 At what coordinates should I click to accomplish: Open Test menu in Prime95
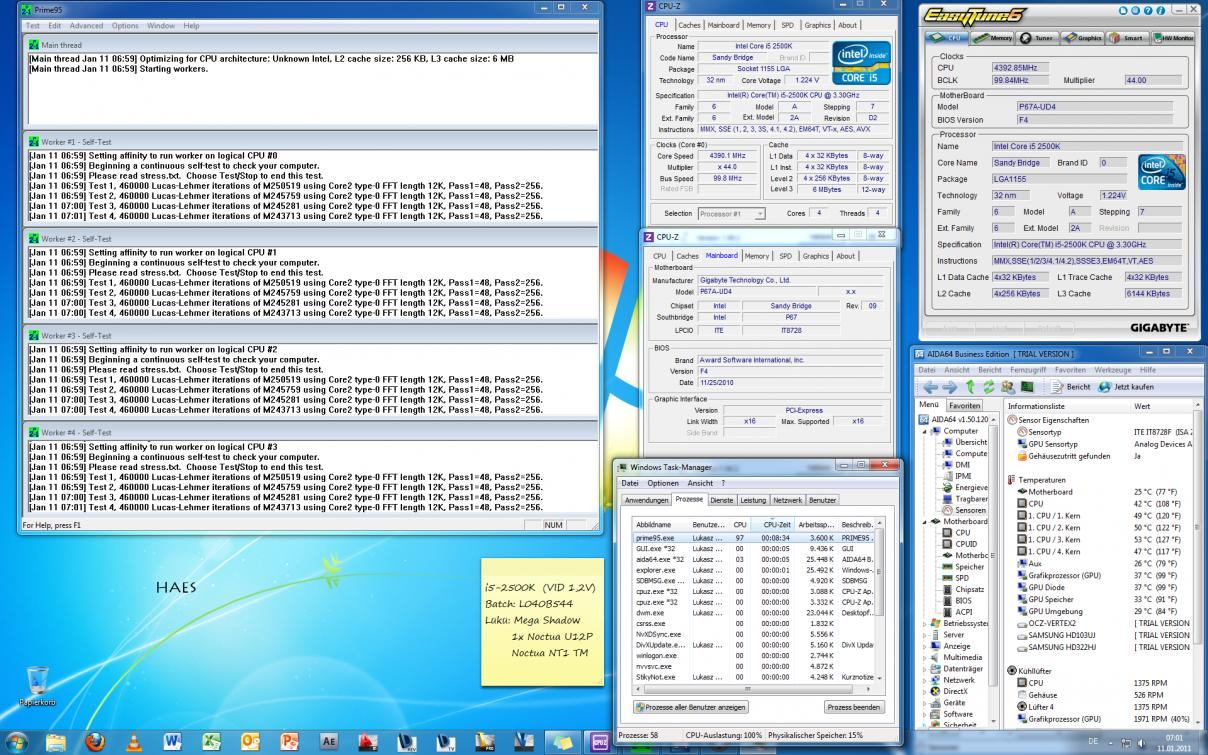pos(32,25)
